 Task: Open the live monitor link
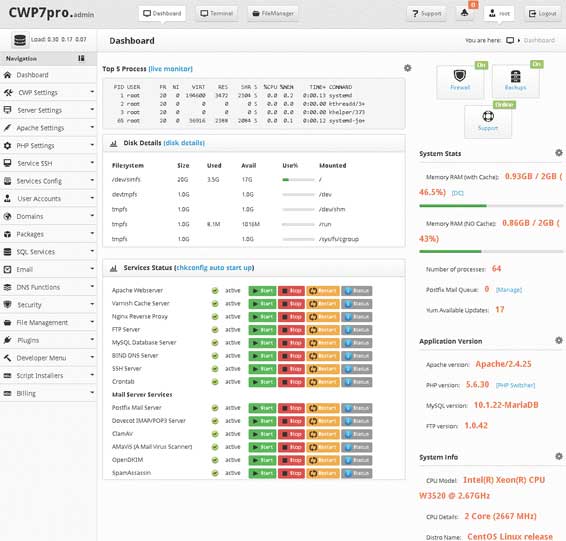coord(170,69)
